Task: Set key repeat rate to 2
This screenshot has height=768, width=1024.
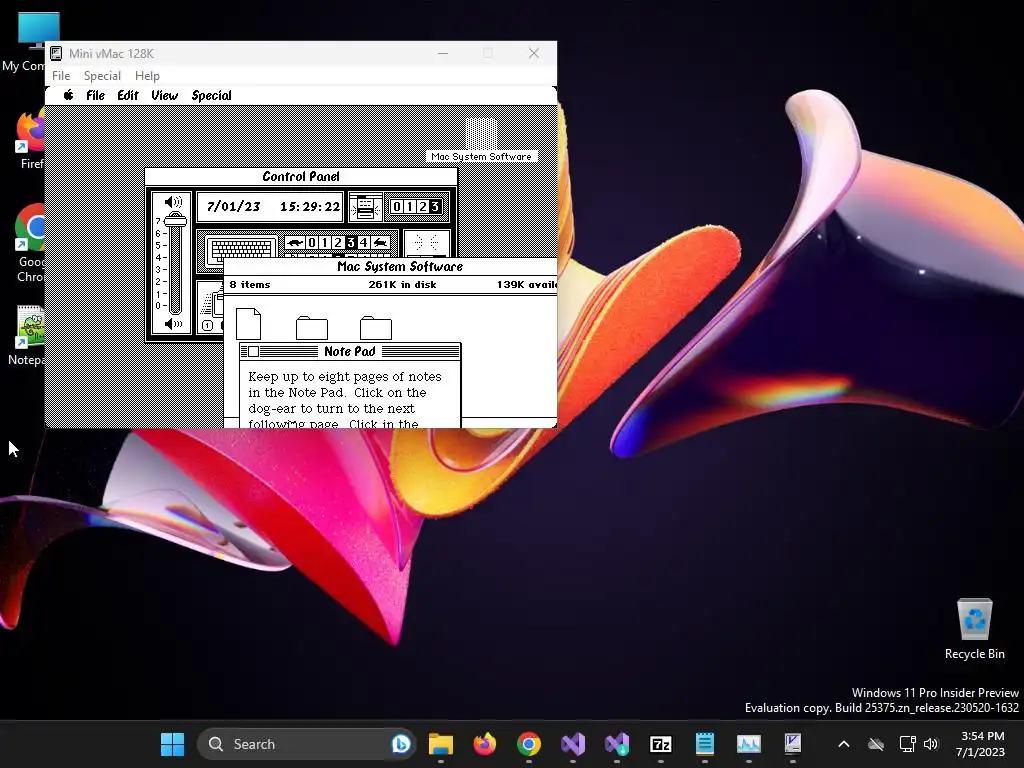Action: [338, 242]
